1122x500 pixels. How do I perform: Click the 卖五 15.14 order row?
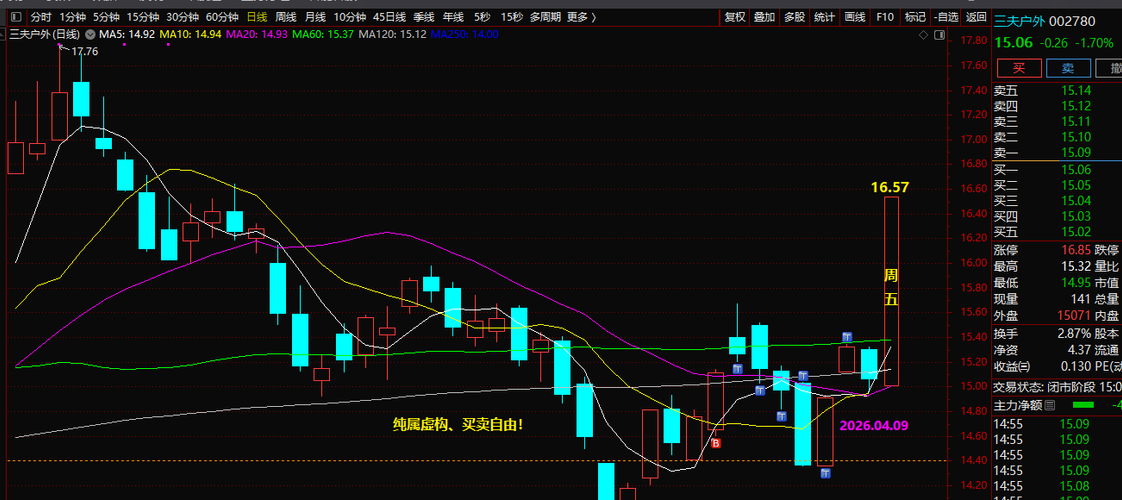point(1058,90)
